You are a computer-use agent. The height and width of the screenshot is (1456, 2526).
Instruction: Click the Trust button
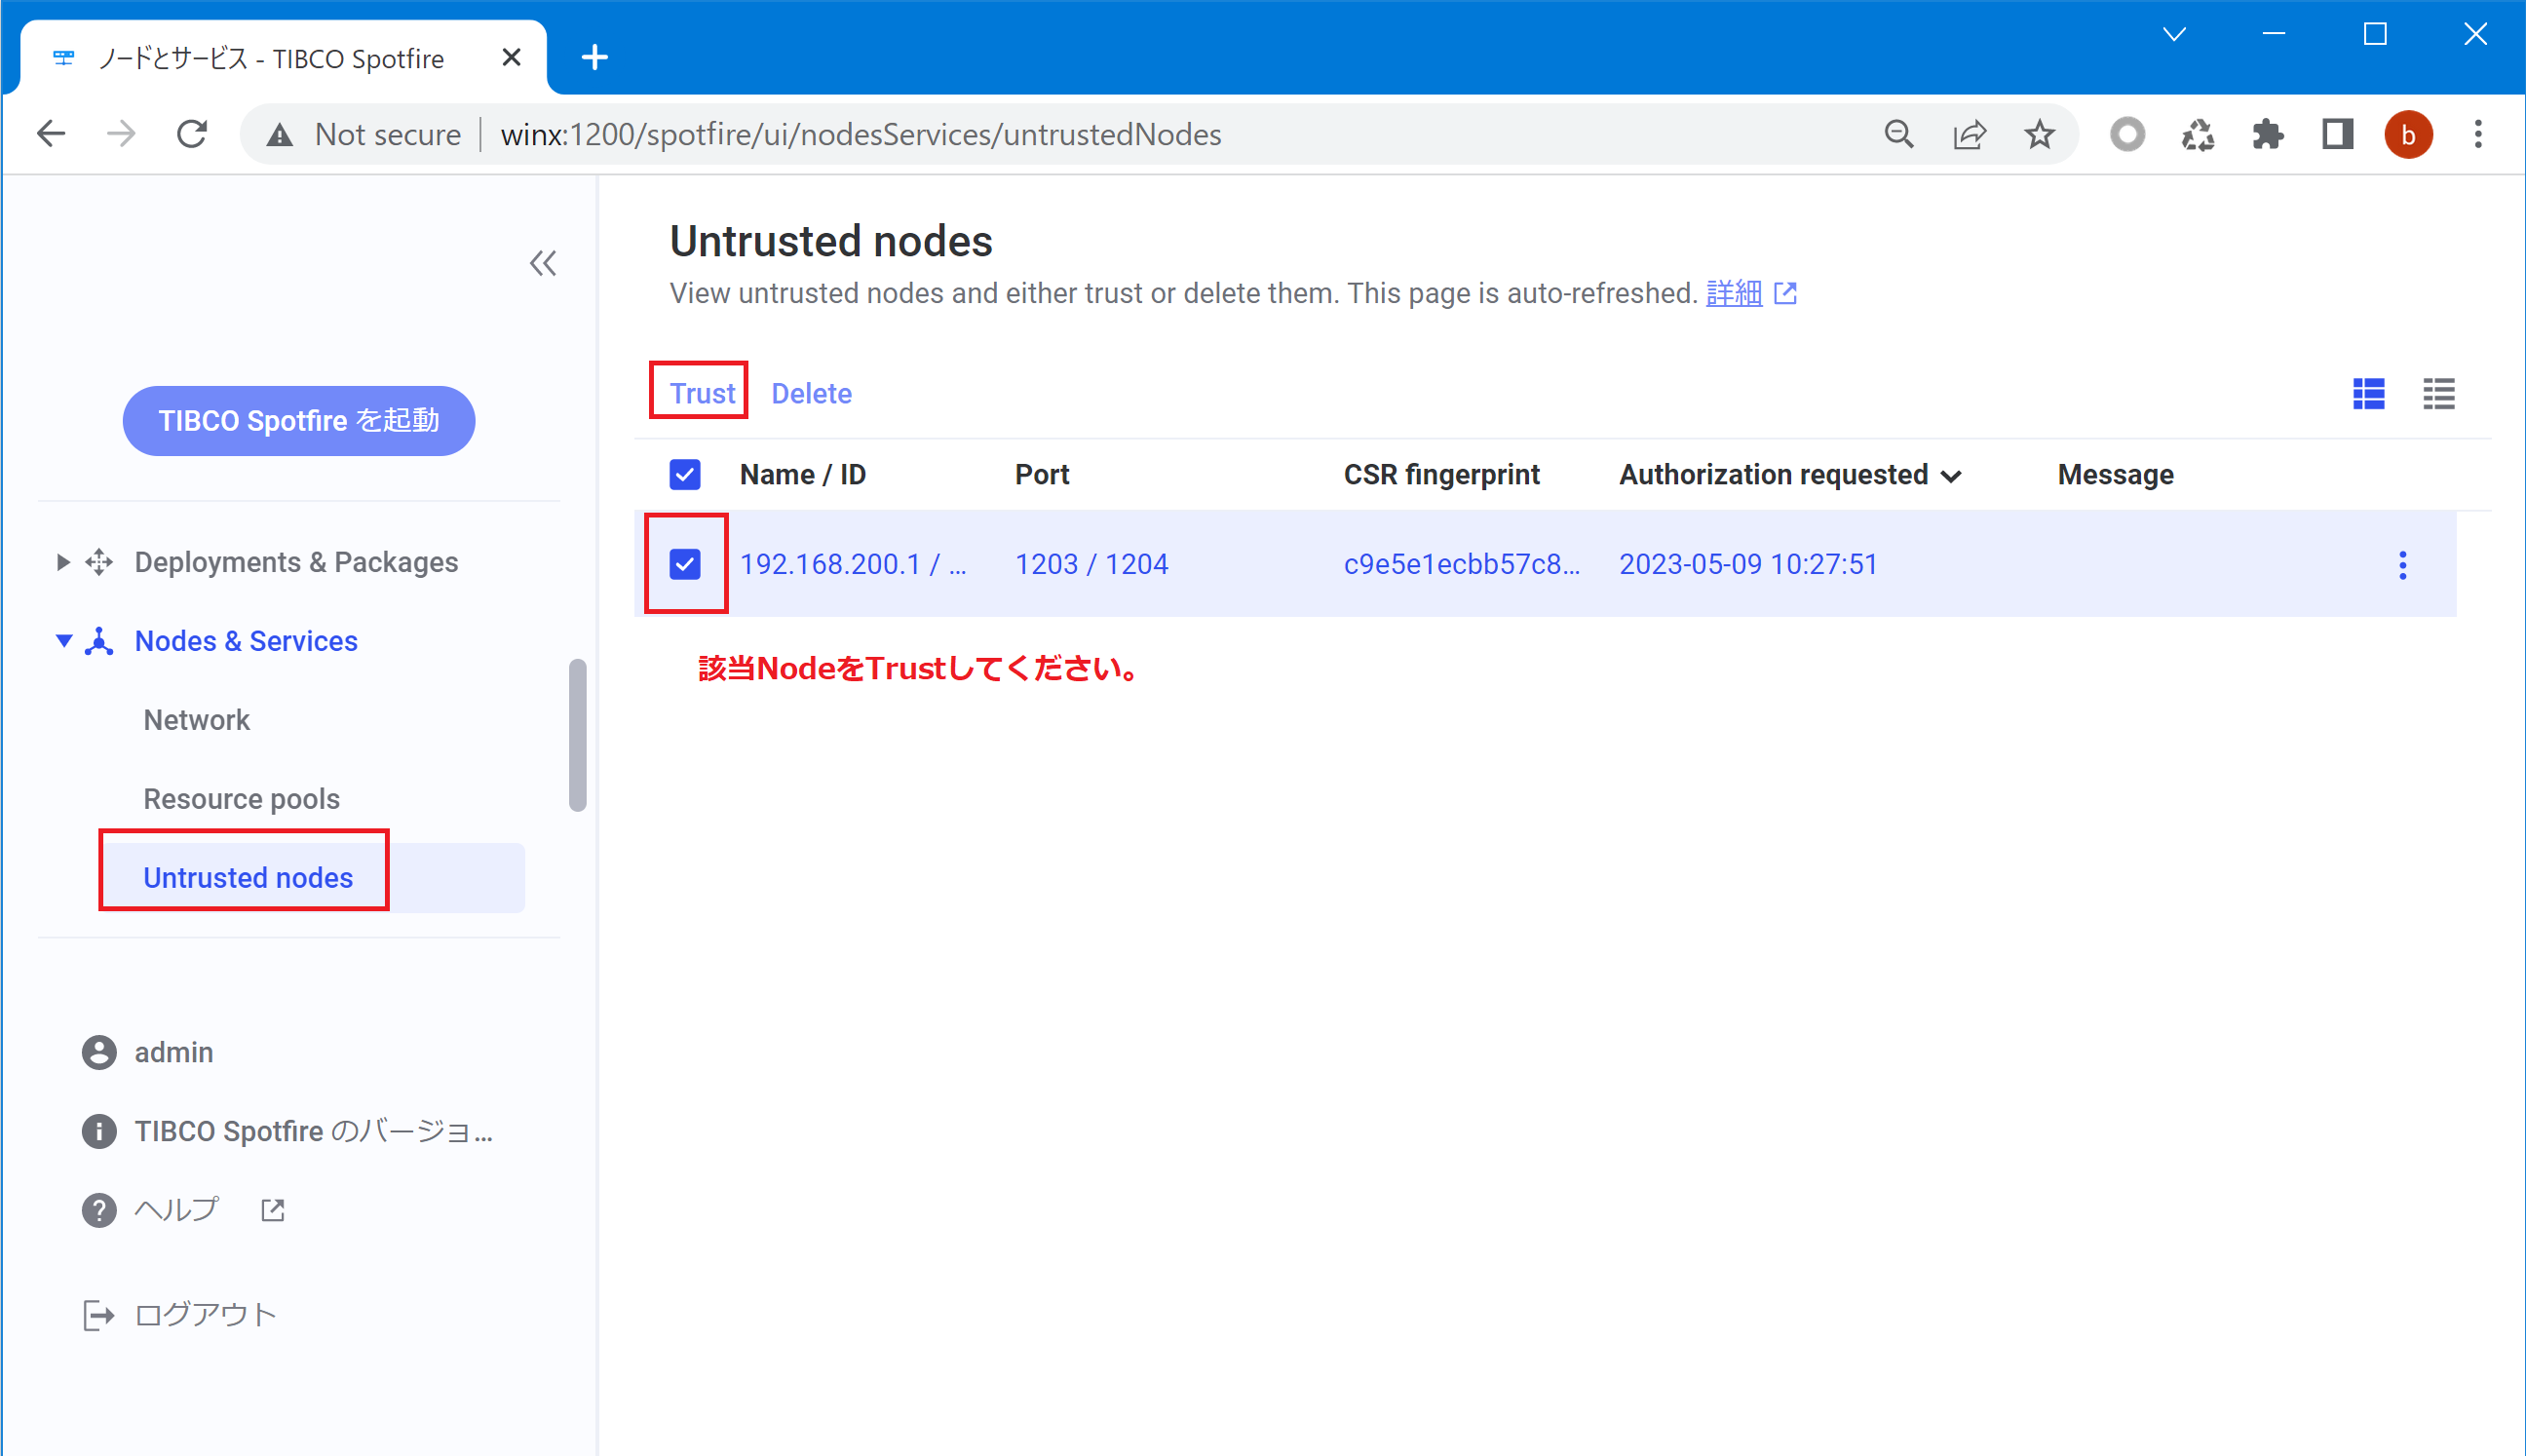(702, 393)
